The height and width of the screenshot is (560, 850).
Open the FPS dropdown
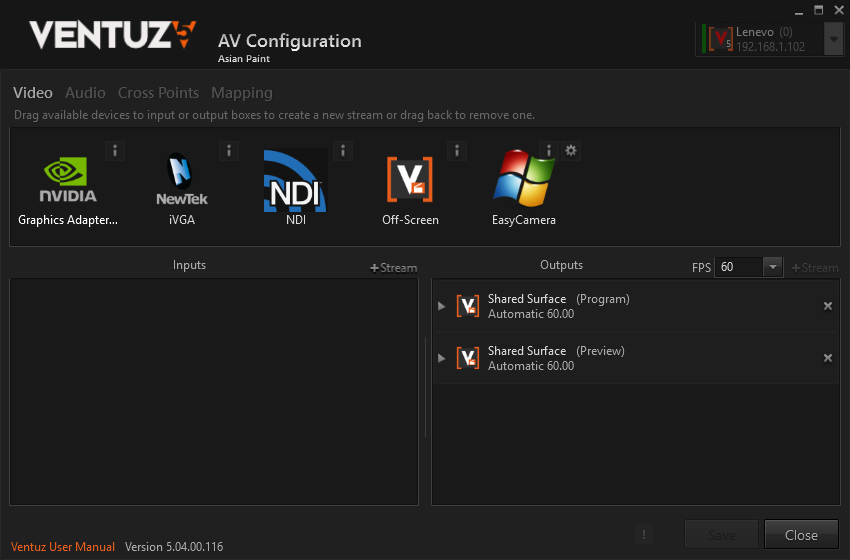772,267
